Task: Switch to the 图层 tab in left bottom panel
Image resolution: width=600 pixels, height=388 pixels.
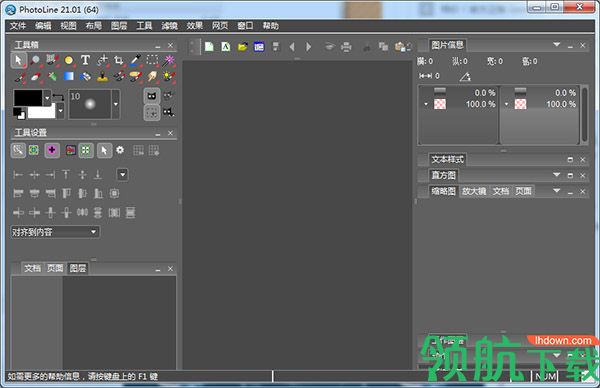Action: pos(78,268)
